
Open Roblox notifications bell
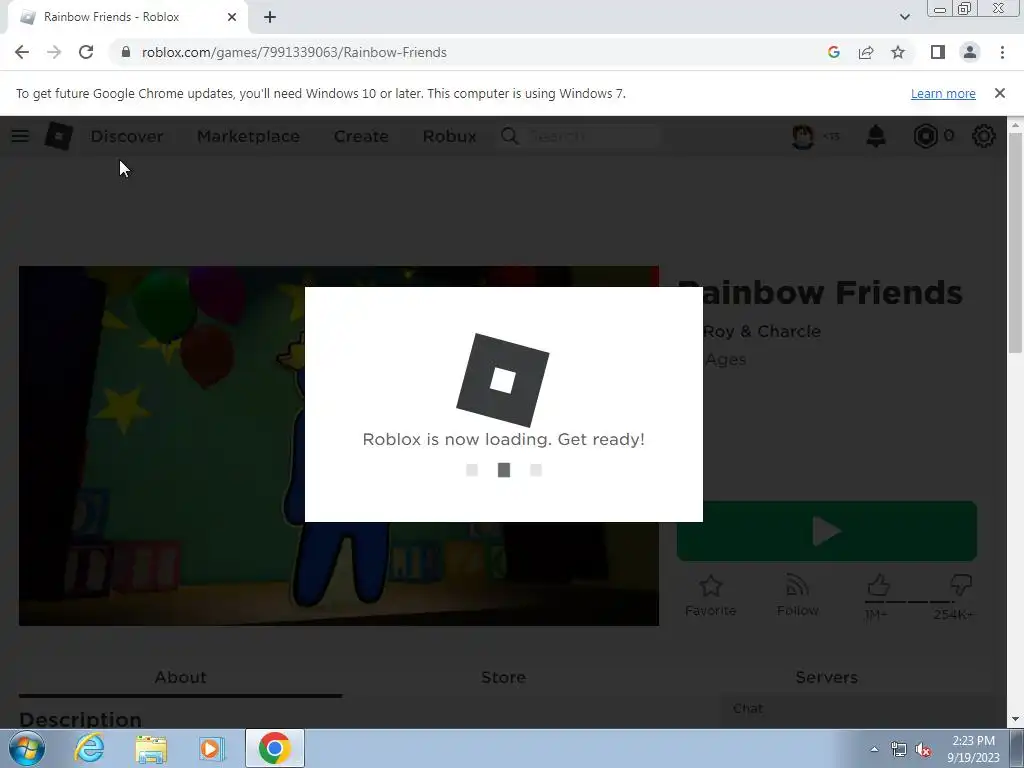coord(876,136)
